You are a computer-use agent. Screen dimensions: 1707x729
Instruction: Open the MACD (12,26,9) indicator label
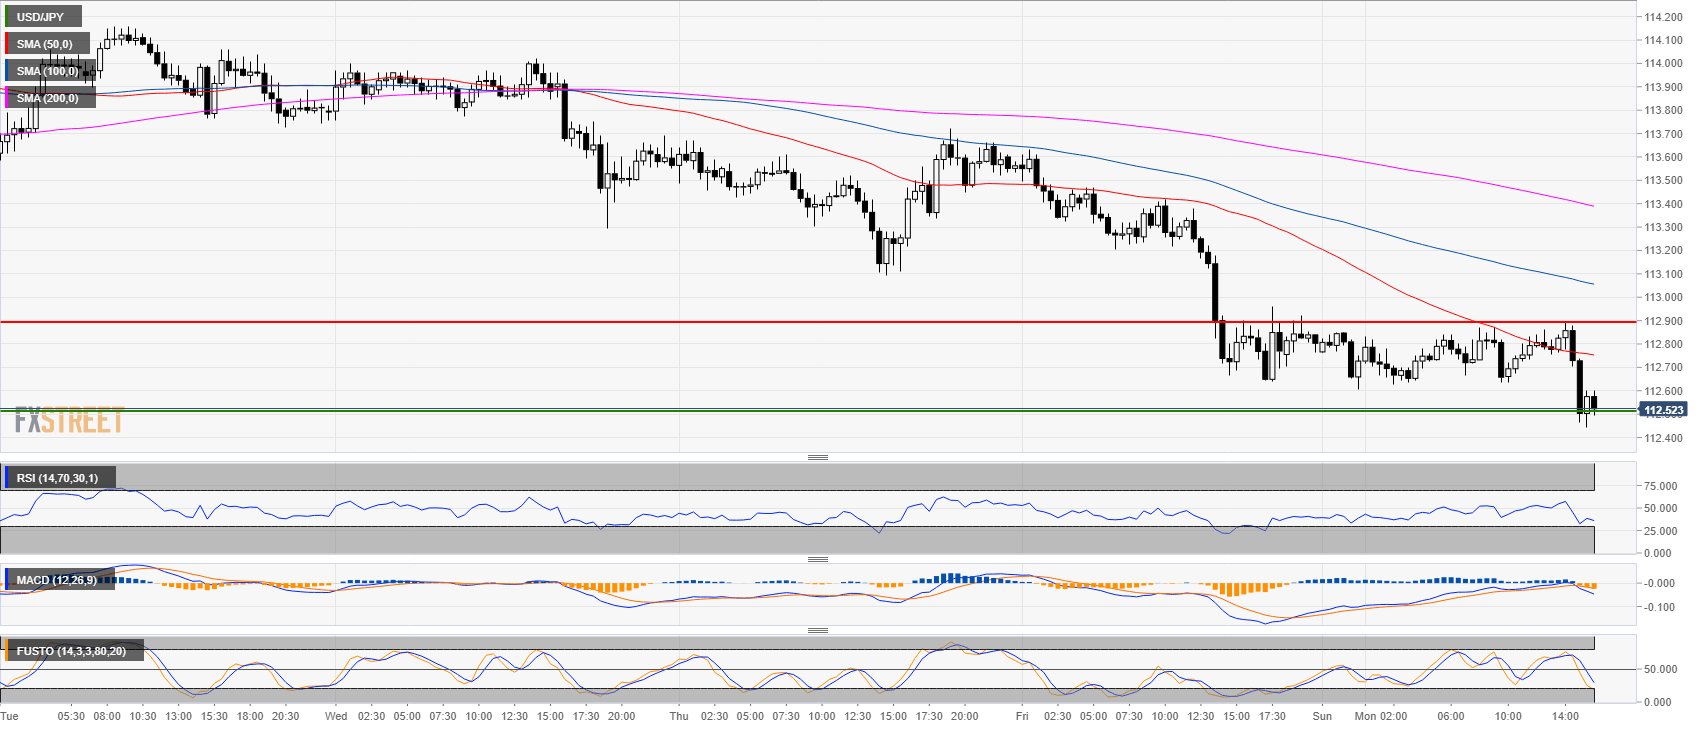(x=56, y=580)
